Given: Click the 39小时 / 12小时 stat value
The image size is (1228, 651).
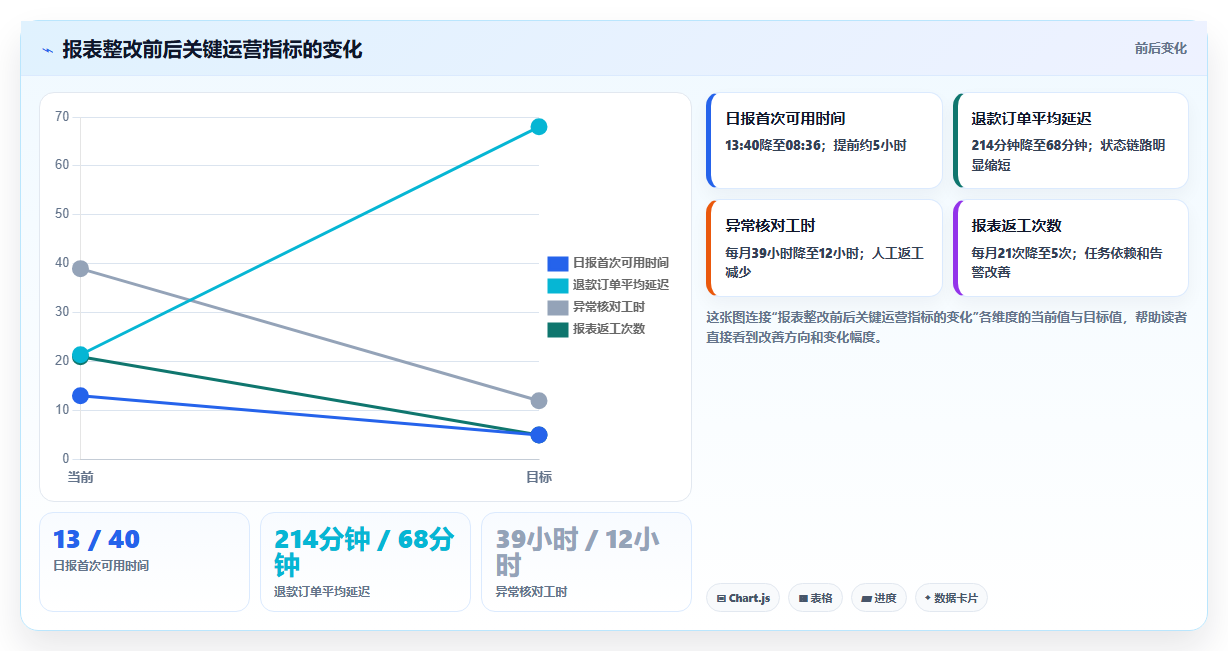Looking at the screenshot, I should tap(577, 552).
